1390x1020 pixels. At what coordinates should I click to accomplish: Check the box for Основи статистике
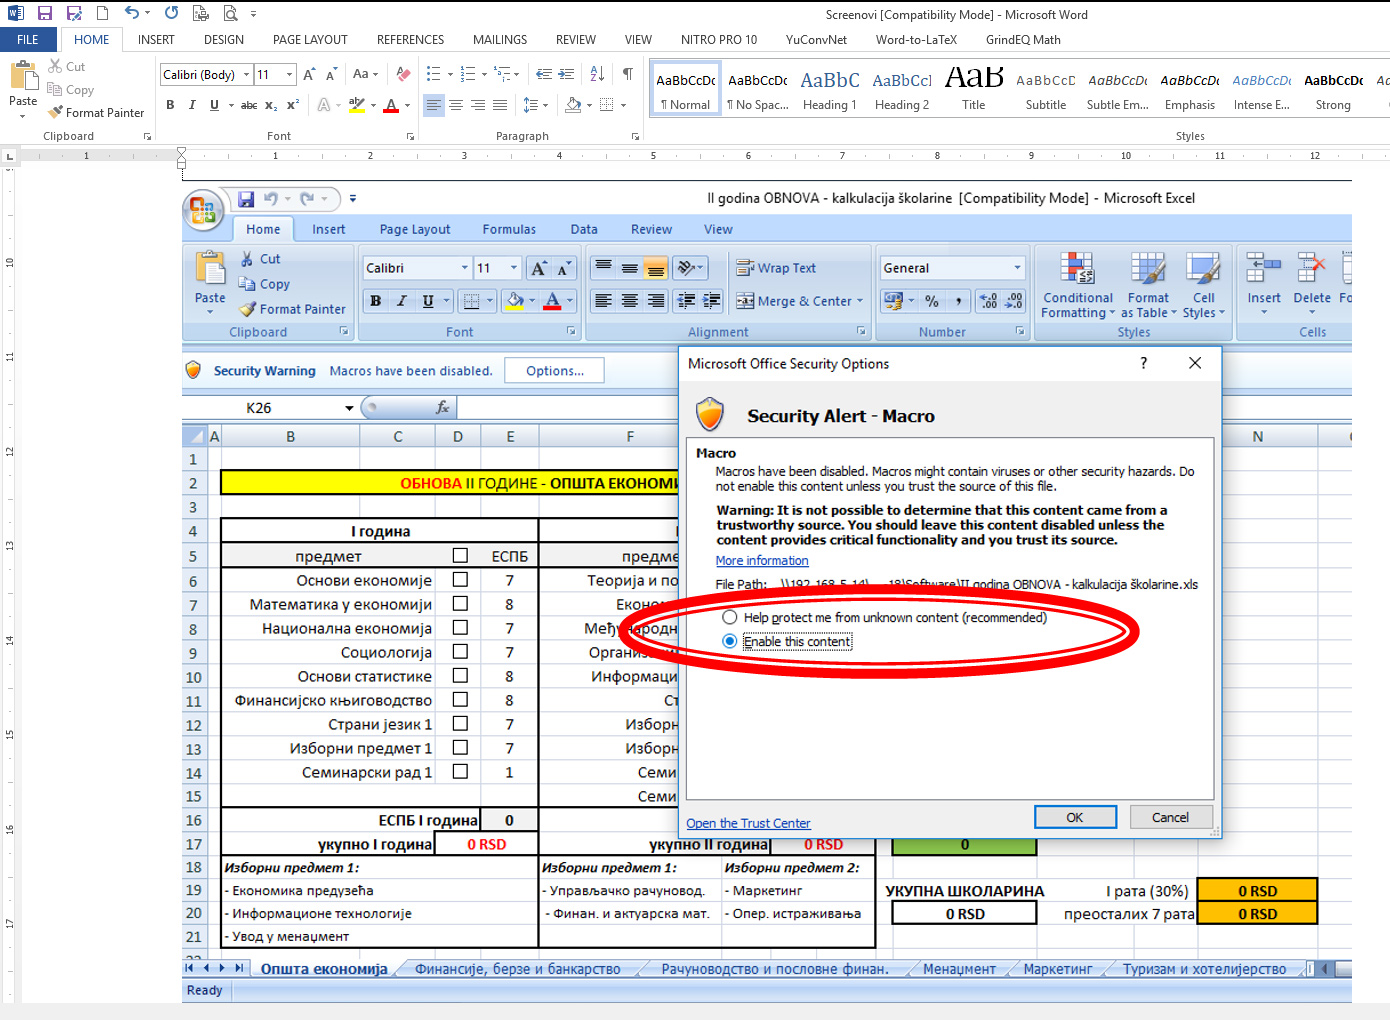460,675
